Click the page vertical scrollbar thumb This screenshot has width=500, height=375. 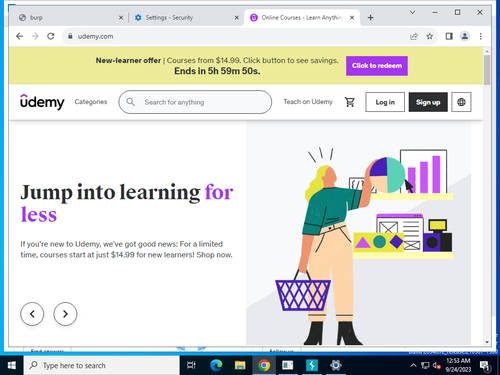click(487, 70)
